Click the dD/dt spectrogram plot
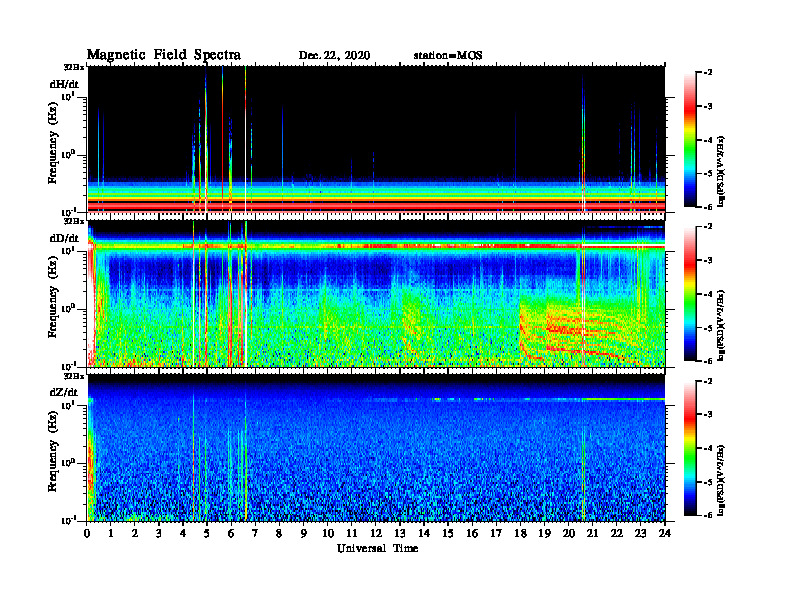The width and height of the screenshot is (792, 612). pyautogui.click(x=376, y=293)
